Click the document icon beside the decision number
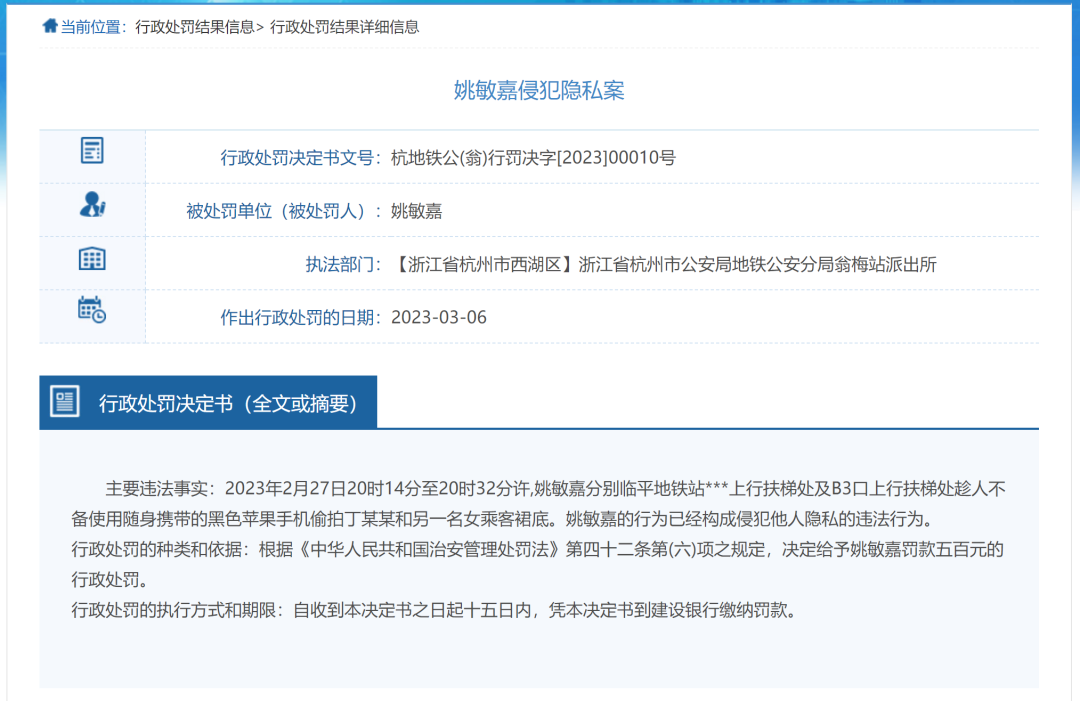Image resolution: width=1080 pixels, height=701 pixels. point(93,150)
